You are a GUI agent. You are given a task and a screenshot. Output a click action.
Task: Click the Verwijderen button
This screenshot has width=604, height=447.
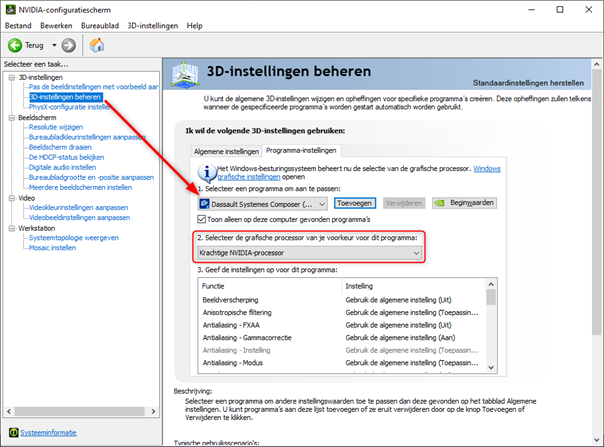point(404,203)
